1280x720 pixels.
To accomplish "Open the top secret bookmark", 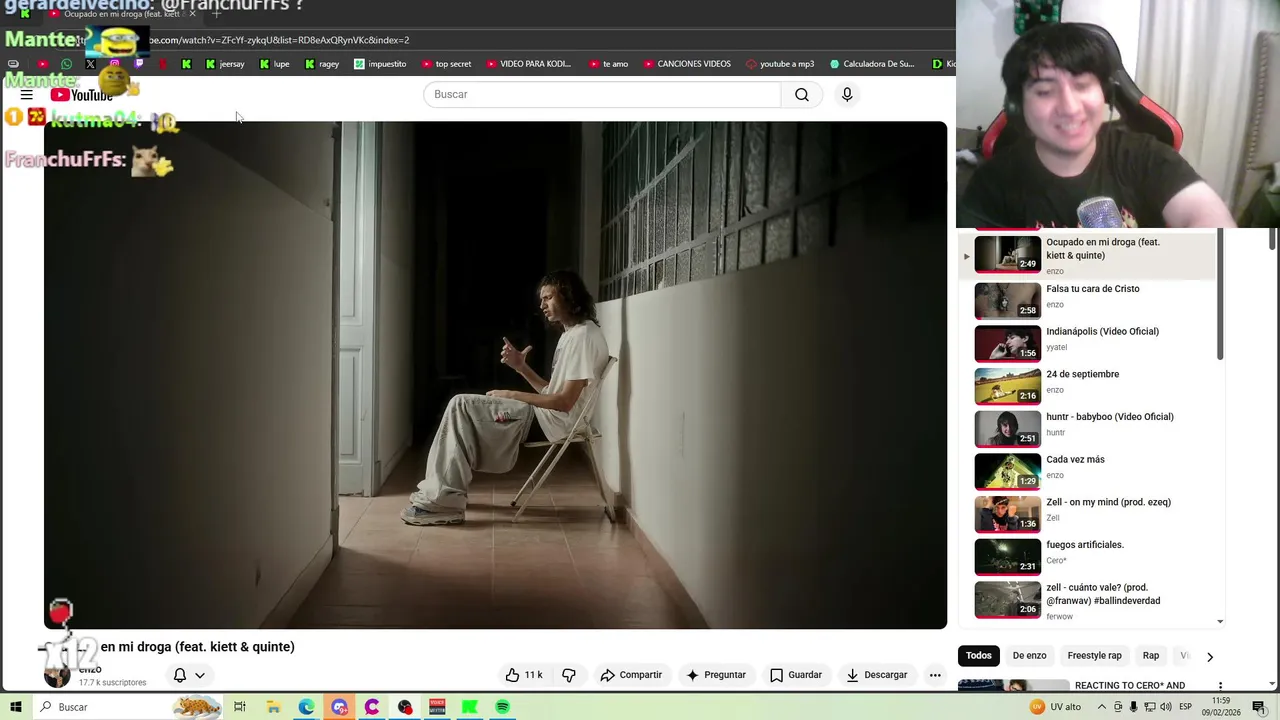I will (446, 64).
